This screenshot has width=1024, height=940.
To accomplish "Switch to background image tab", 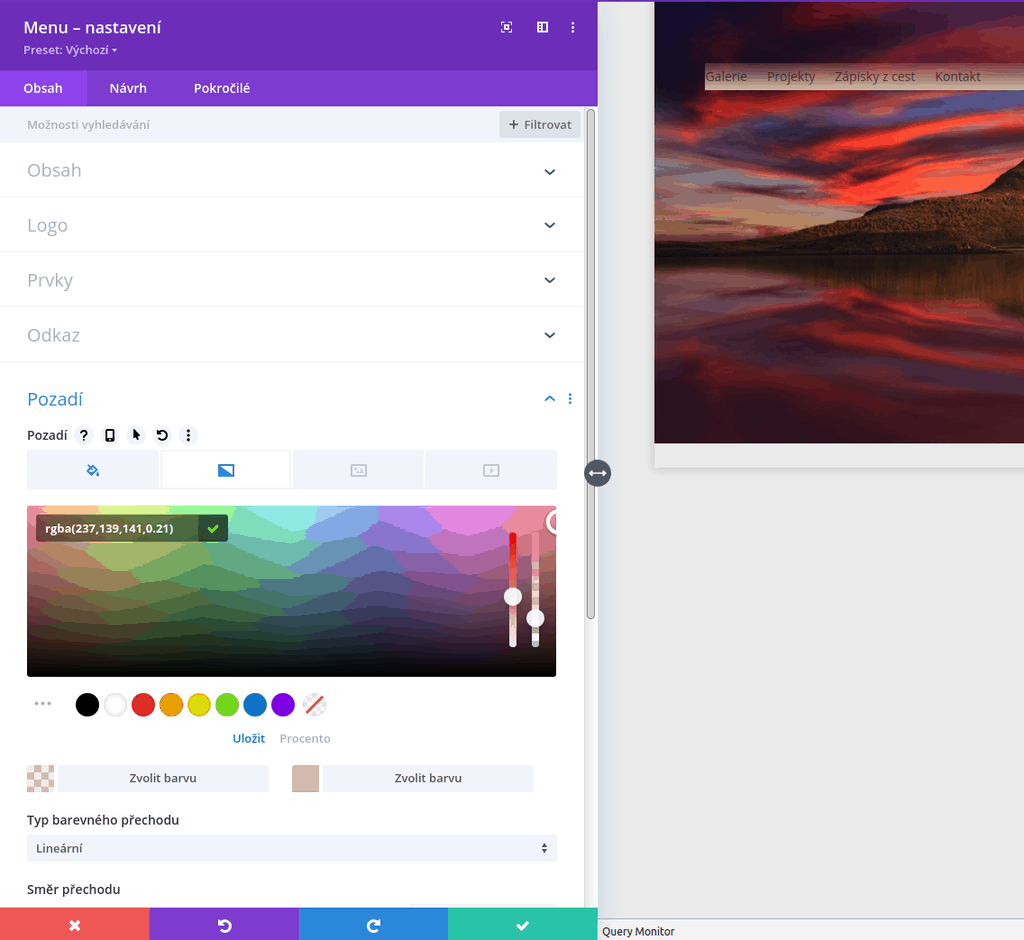I will click(359, 470).
